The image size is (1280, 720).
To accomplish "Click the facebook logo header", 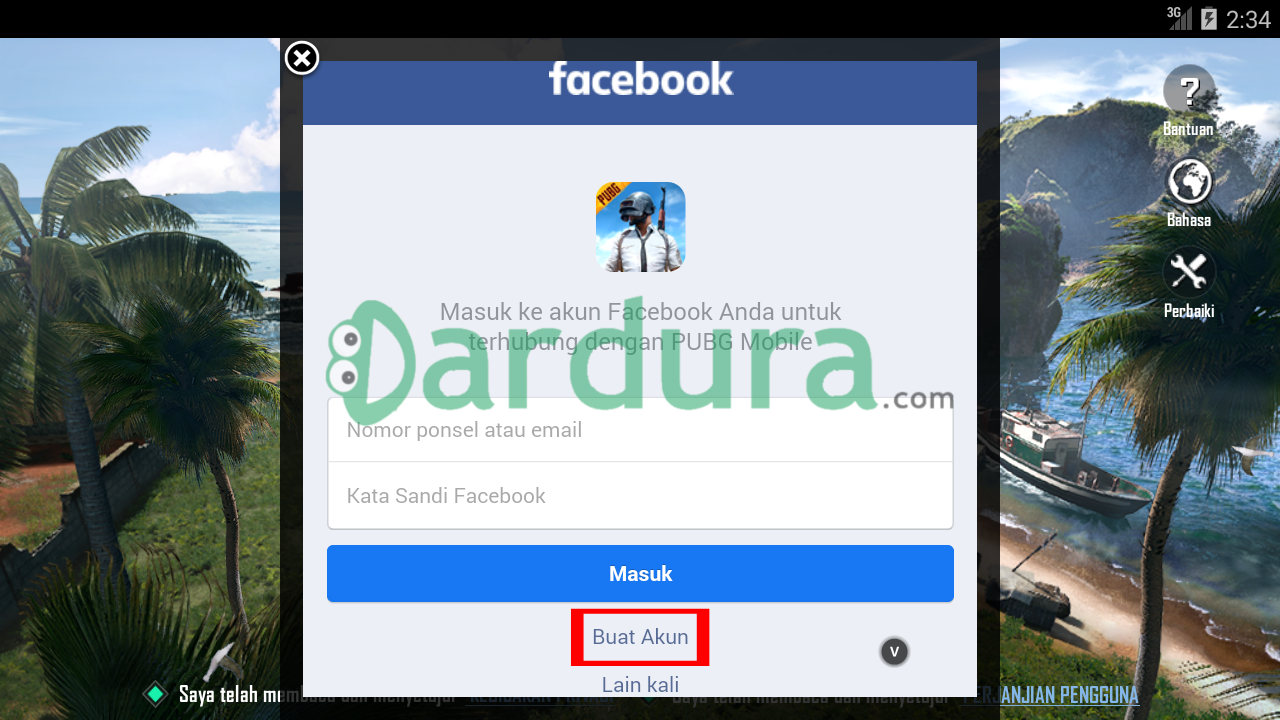I will (x=640, y=80).
